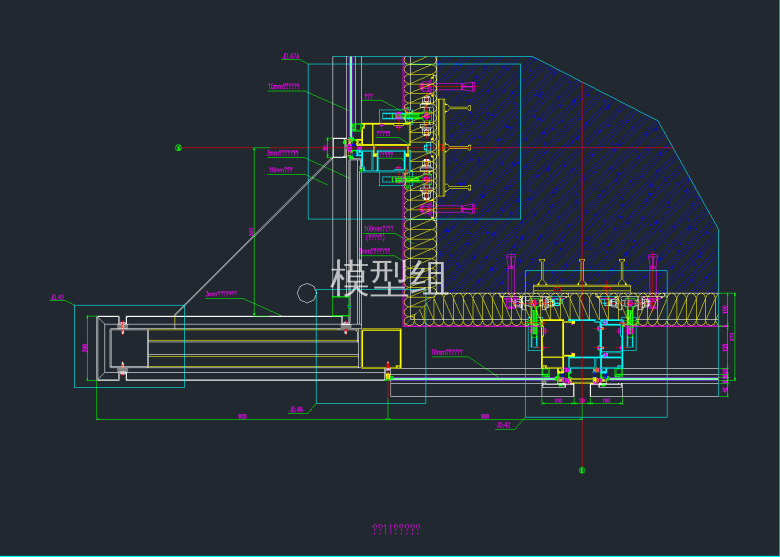Click the yellow square column section
Image resolution: width=780 pixels, height=557 pixels.
[x=381, y=349]
